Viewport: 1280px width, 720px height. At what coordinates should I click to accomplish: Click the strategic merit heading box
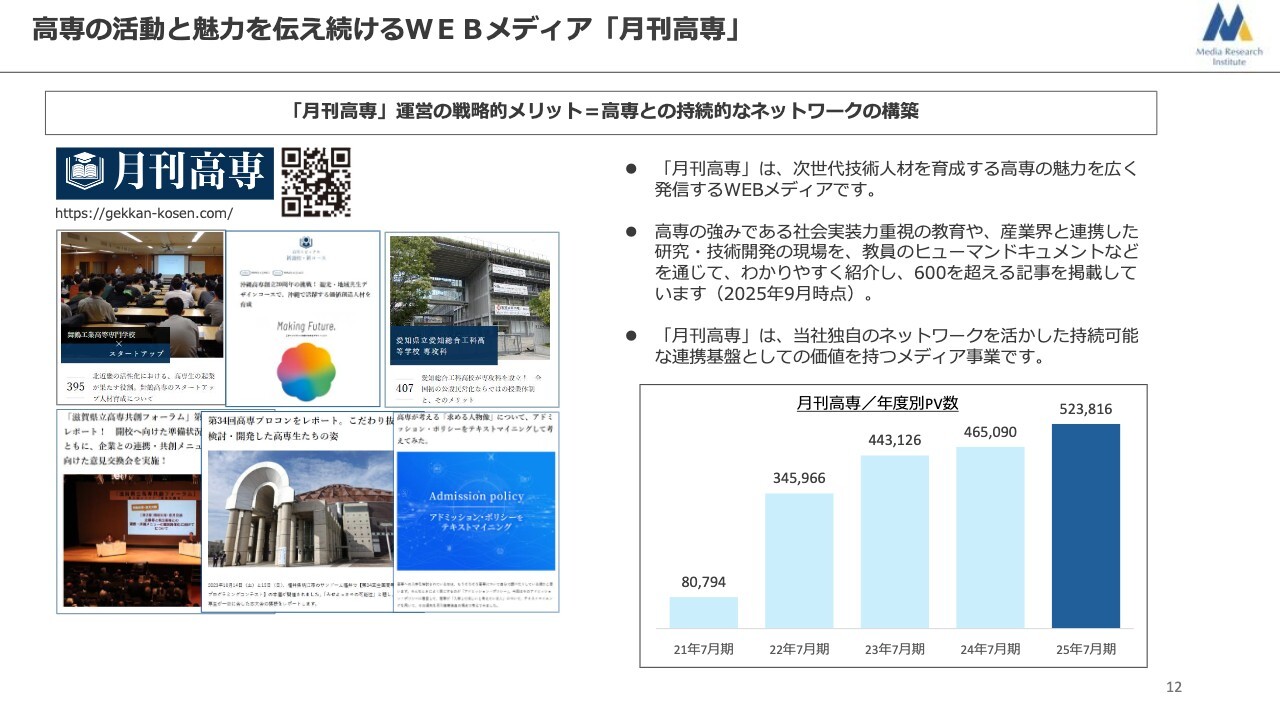[x=600, y=112]
